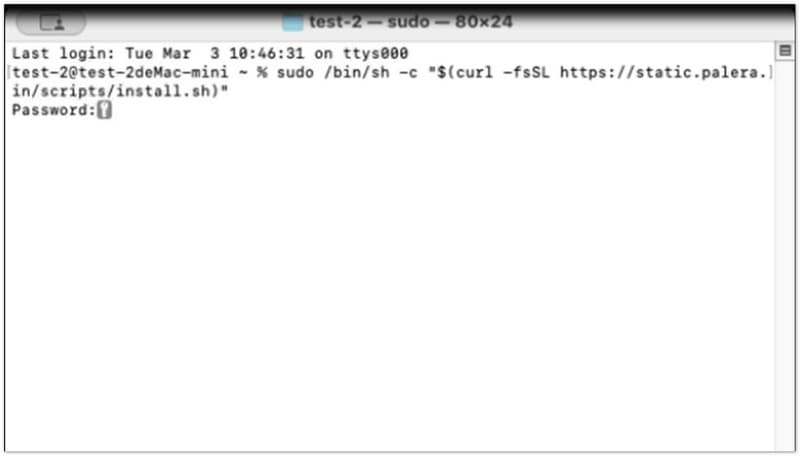Click the test-2@test-2deMac-mini prompt text
Image resolution: width=800 pixels, height=456 pixels.
tap(120, 72)
